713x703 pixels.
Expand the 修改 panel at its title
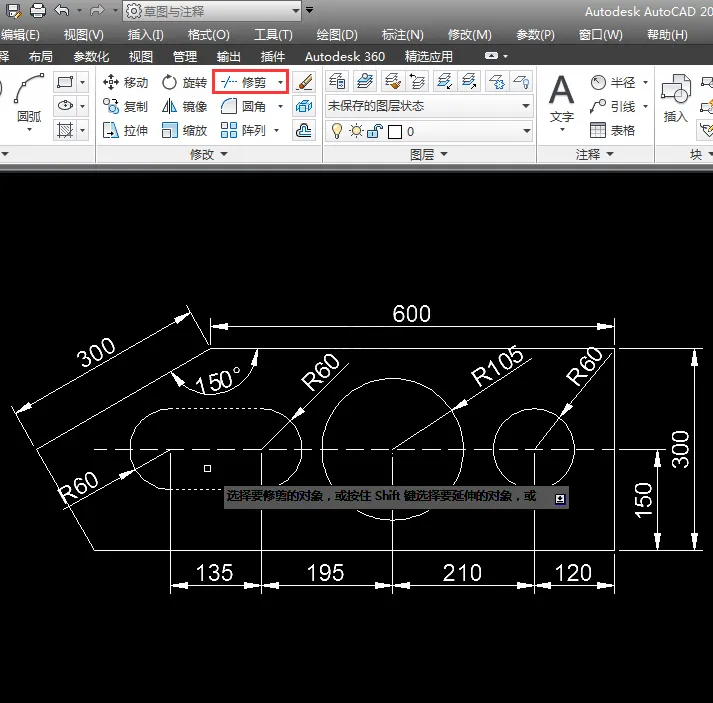(x=209, y=155)
